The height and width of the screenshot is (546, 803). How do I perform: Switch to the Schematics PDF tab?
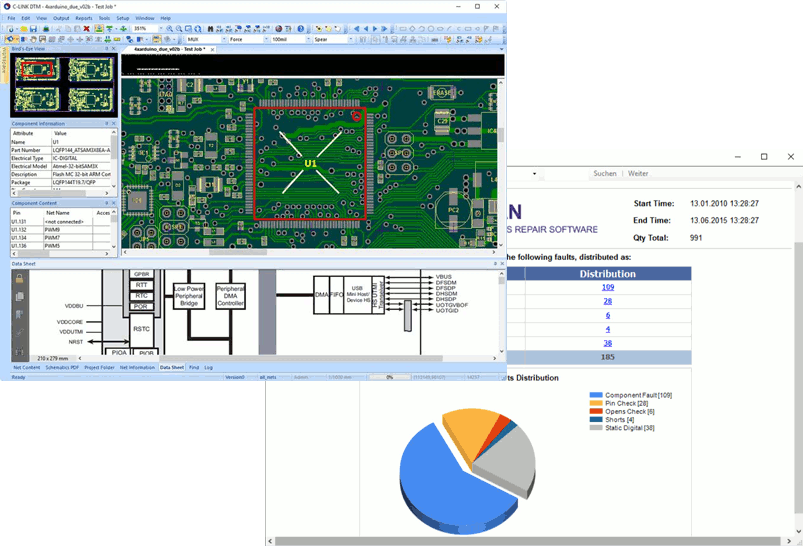62,367
